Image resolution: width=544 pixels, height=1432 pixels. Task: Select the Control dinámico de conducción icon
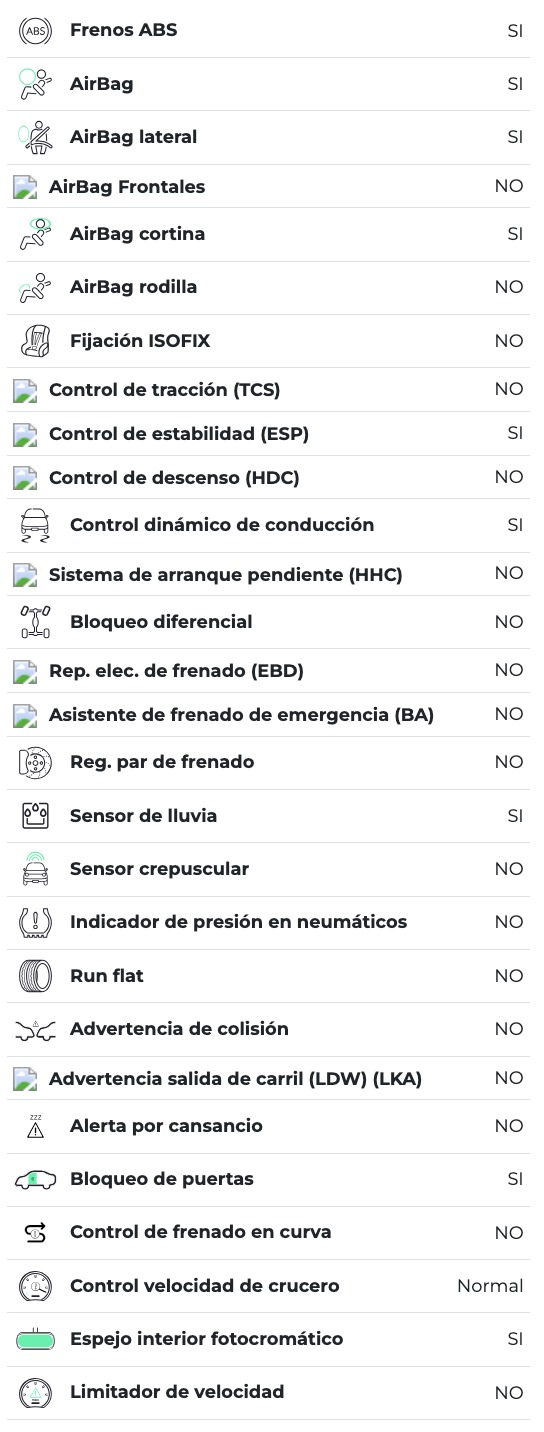point(35,525)
